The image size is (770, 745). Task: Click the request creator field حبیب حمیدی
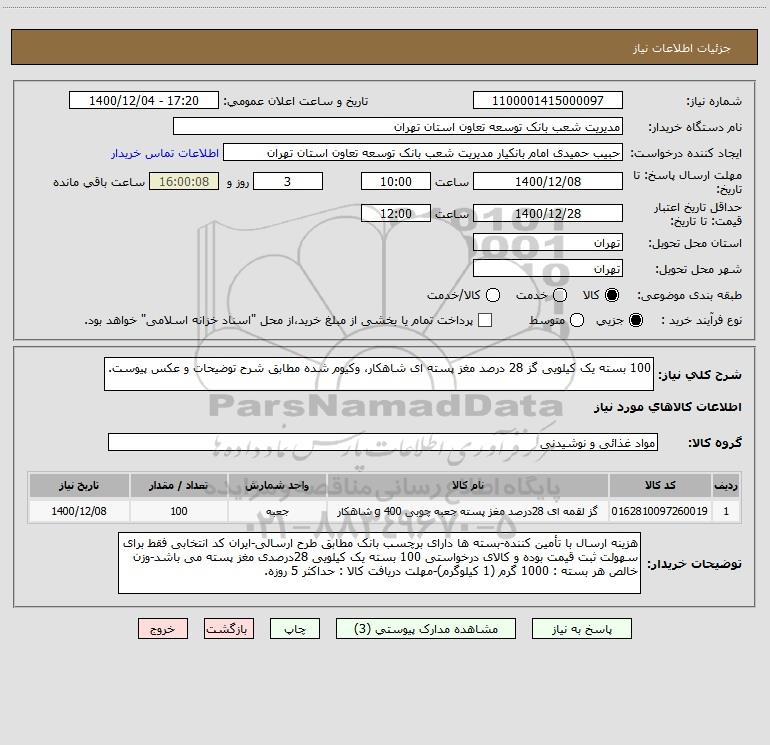(423, 153)
